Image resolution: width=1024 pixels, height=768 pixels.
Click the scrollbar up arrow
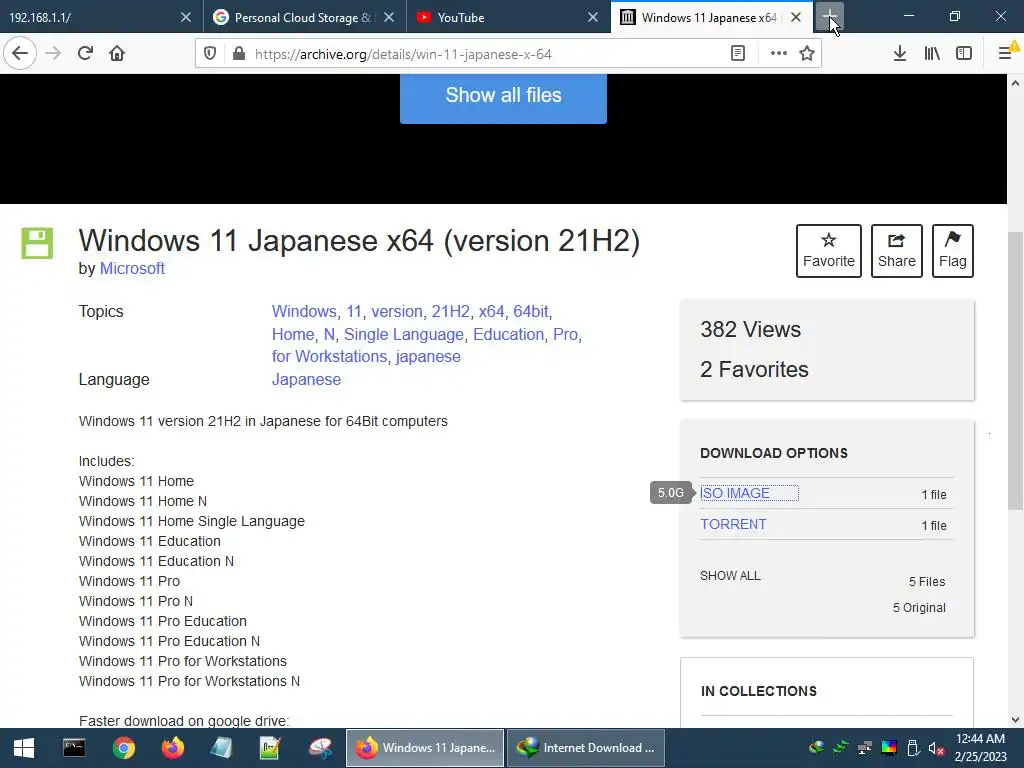(1015, 83)
